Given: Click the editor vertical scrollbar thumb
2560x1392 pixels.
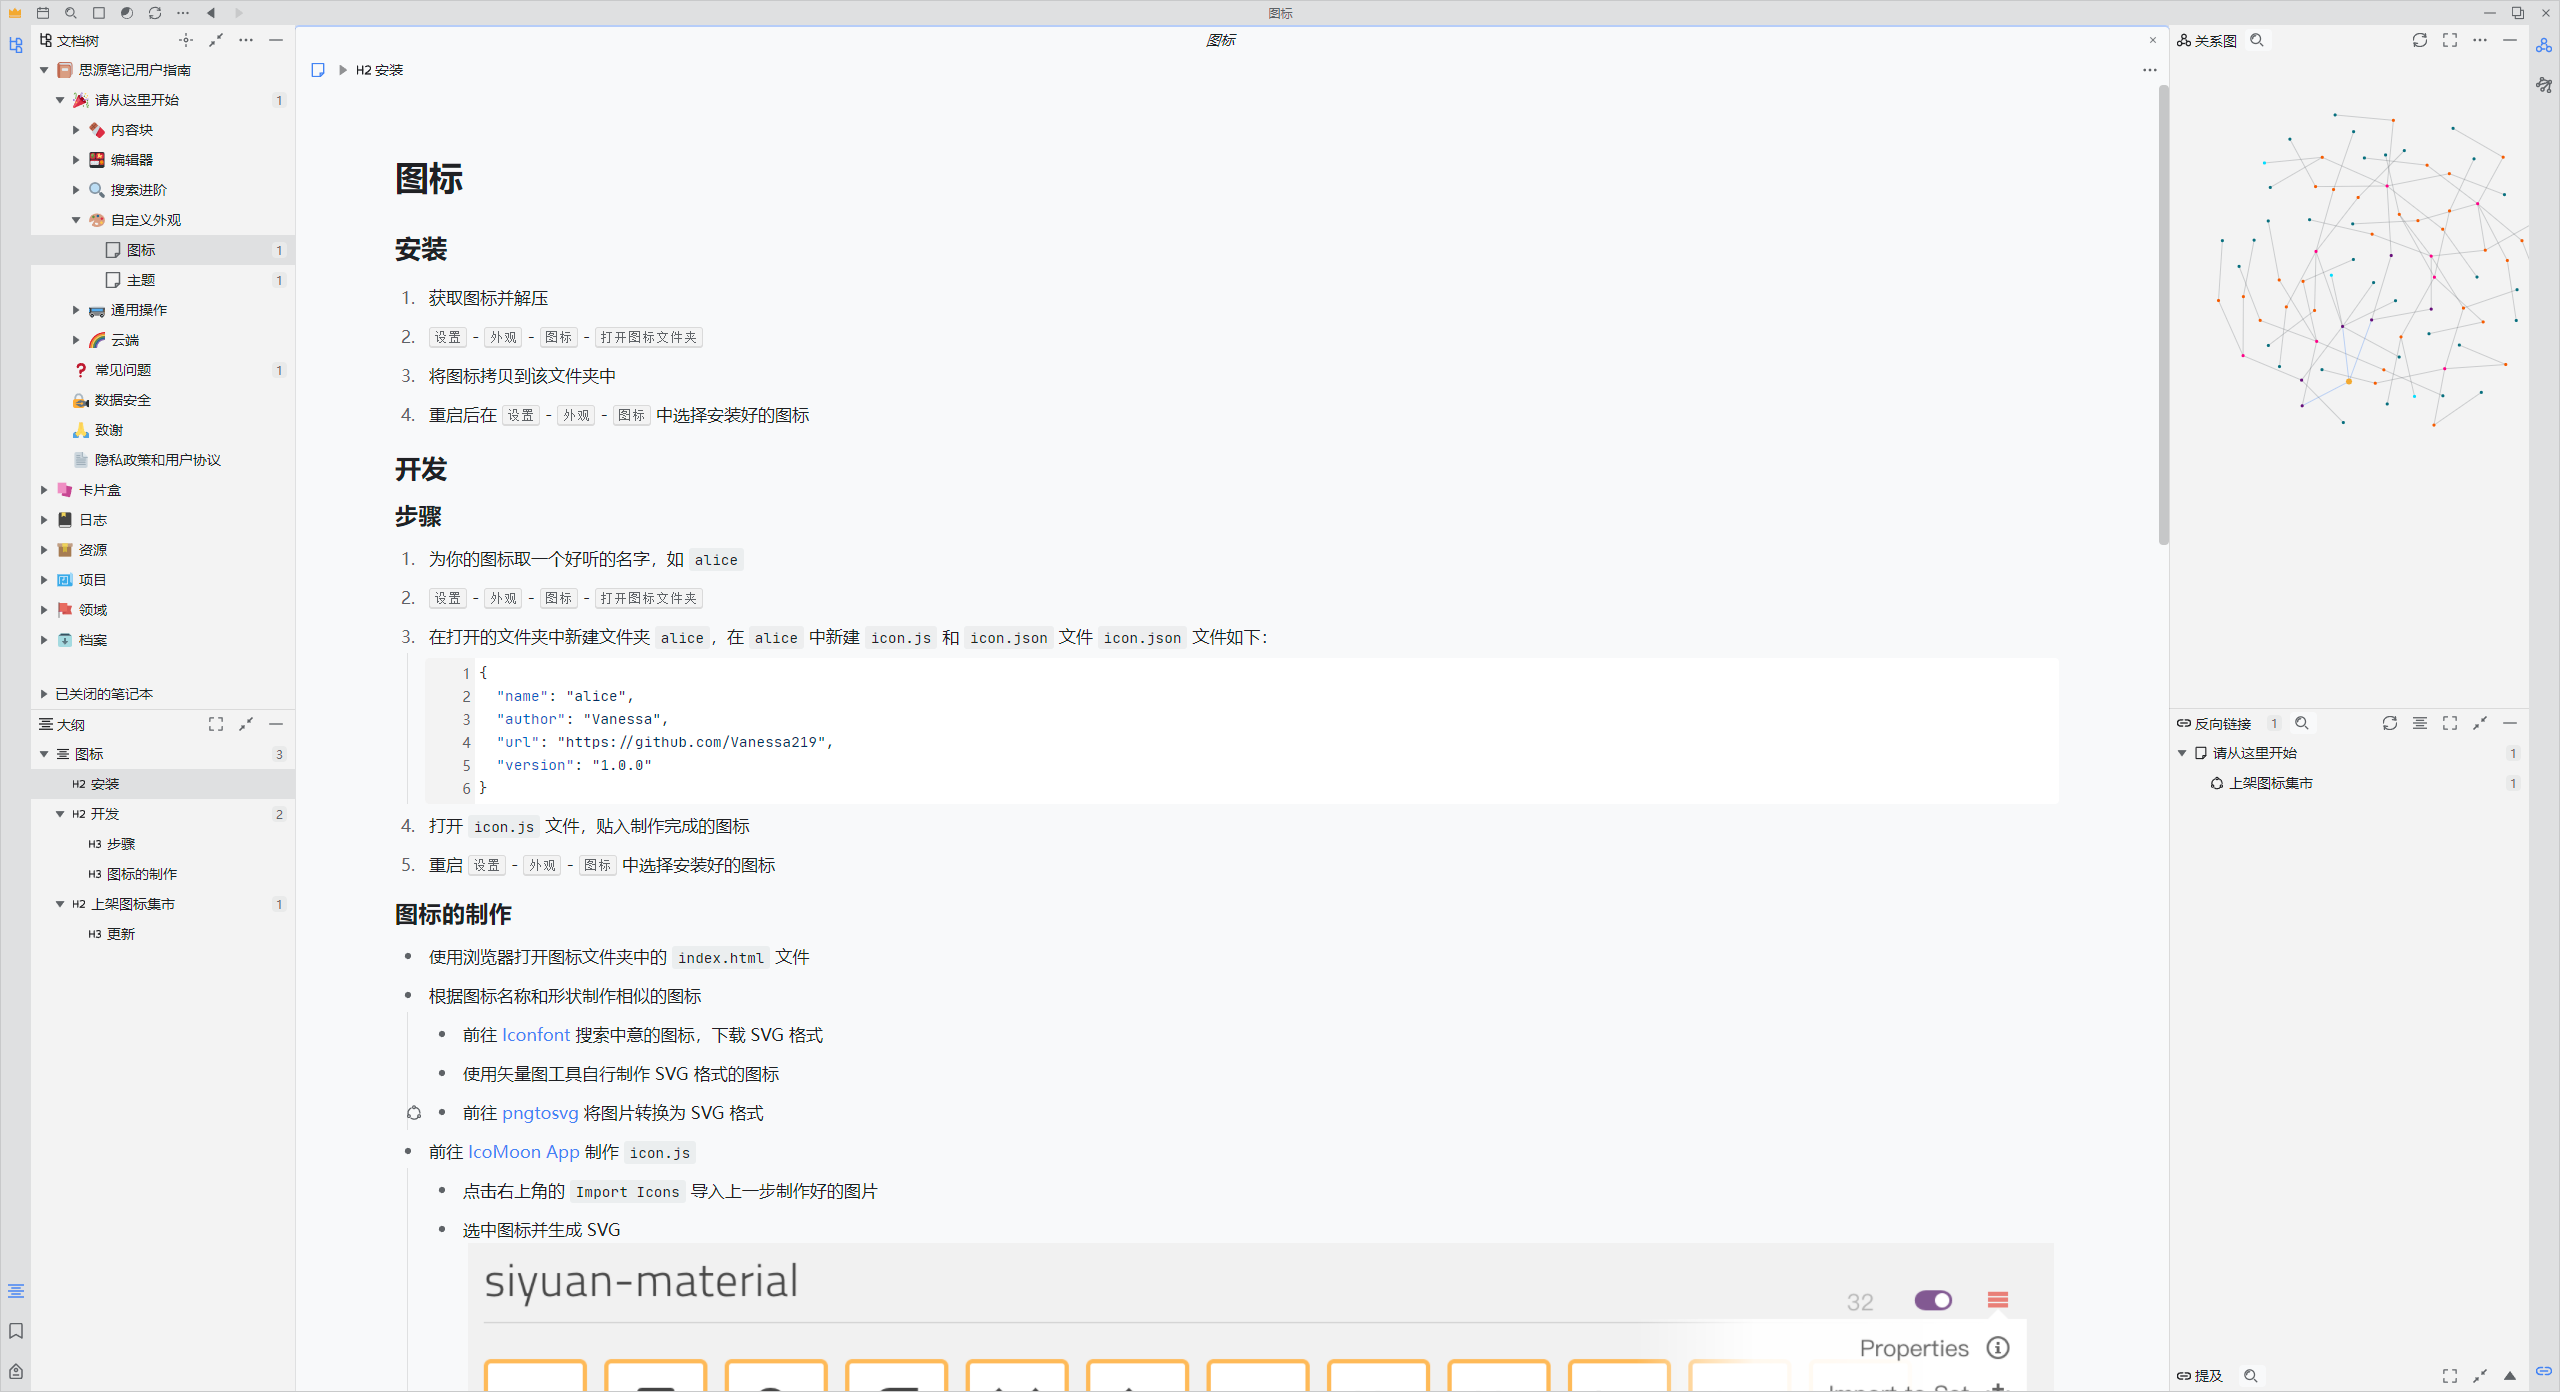Looking at the screenshot, I should pos(2163,315).
